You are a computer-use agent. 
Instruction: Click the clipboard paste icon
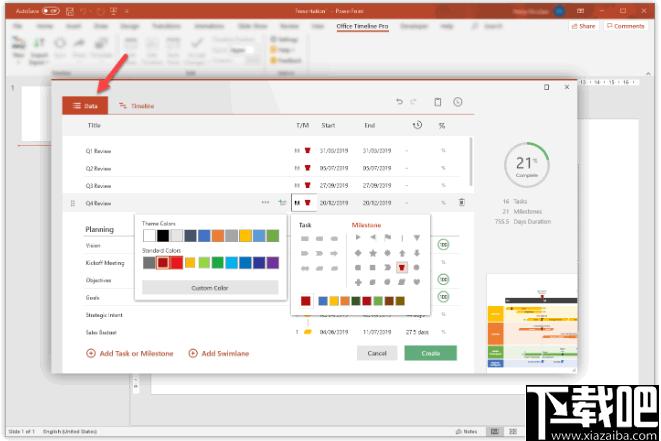[438, 102]
